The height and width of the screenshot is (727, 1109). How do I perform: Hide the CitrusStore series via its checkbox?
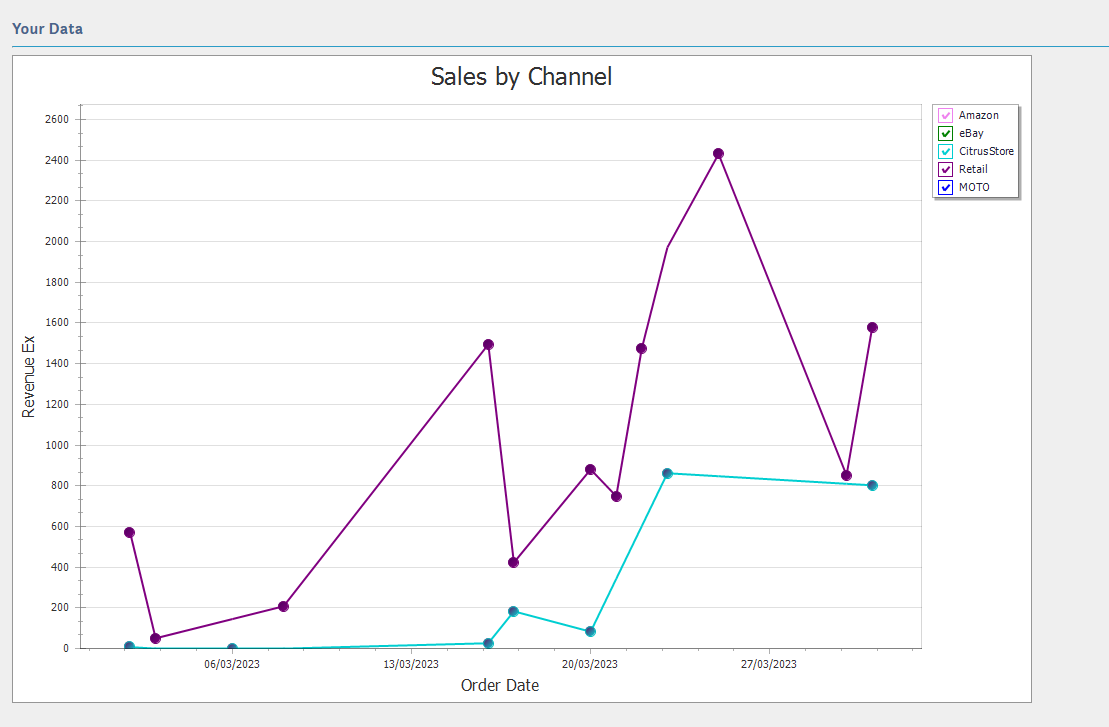pos(945,152)
